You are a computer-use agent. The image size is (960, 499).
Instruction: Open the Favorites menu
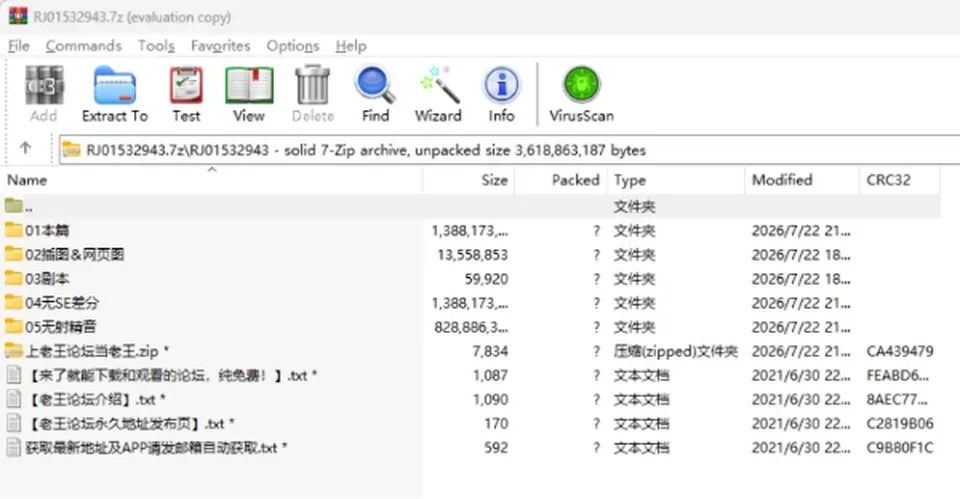pos(220,46)
